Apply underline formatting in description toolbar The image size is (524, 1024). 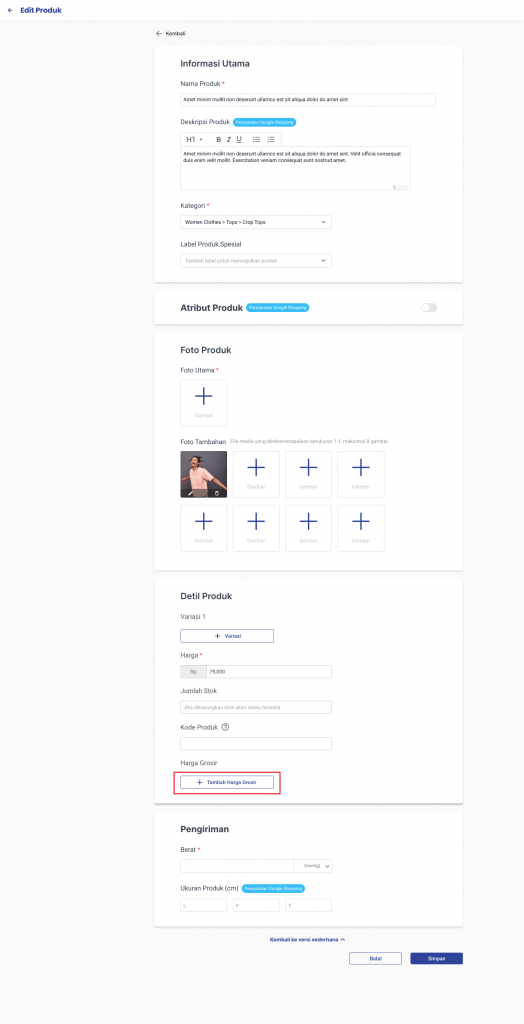click(239, 139)
